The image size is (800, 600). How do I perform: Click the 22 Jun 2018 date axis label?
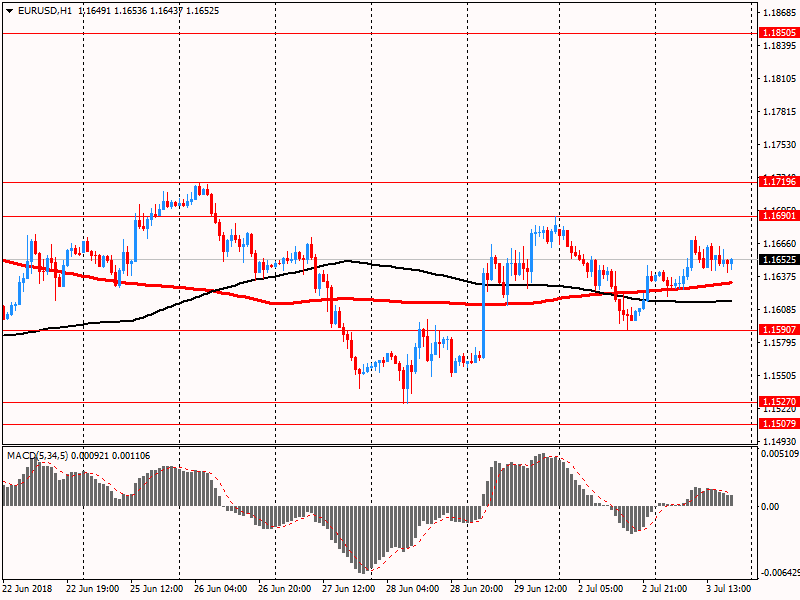[x=28, y=589]
